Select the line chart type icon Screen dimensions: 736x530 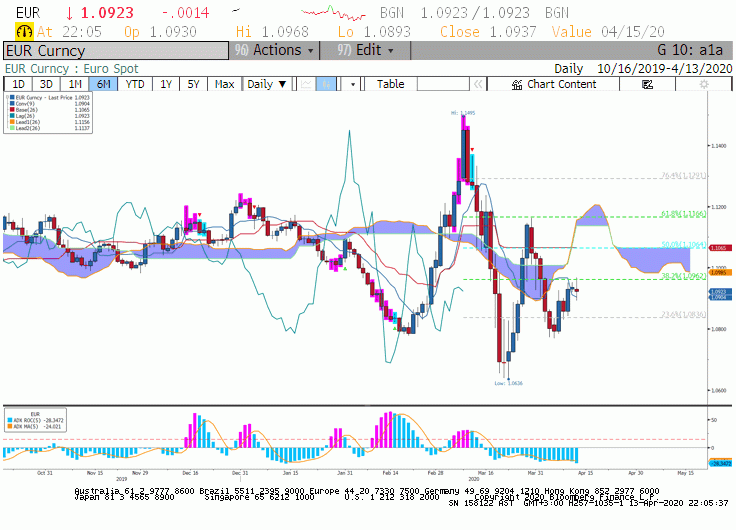(x=306, y=84)
